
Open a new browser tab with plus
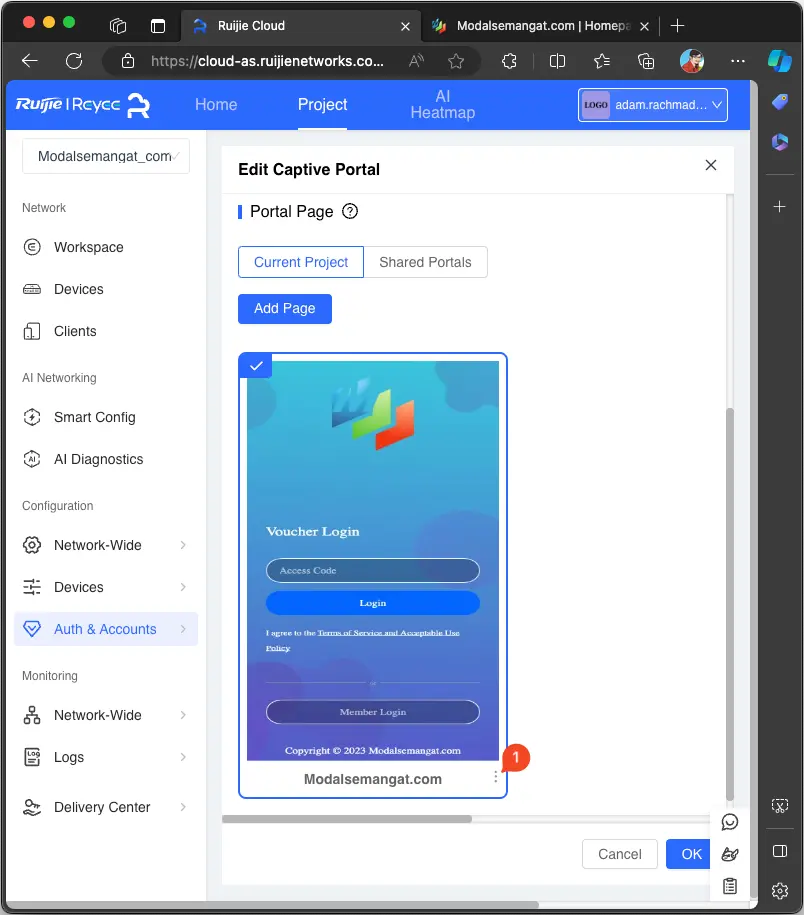pos(677,26)
